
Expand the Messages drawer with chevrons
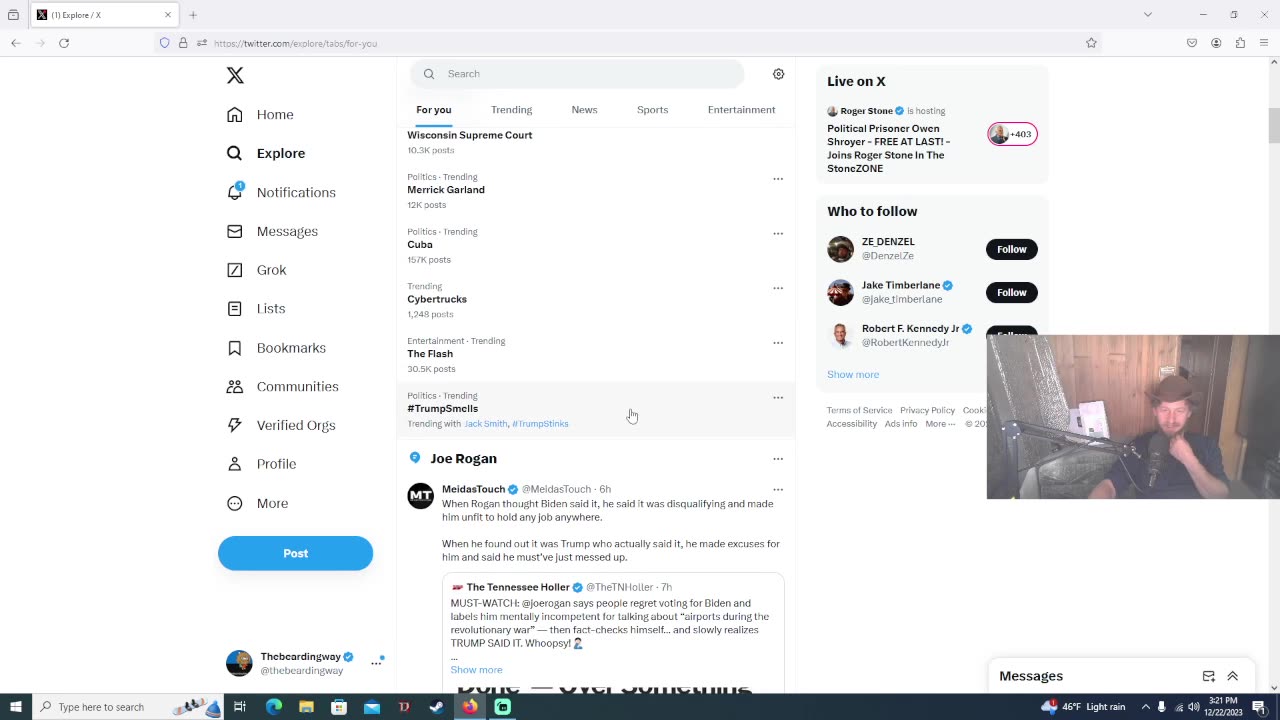(x=1232, y=676)
